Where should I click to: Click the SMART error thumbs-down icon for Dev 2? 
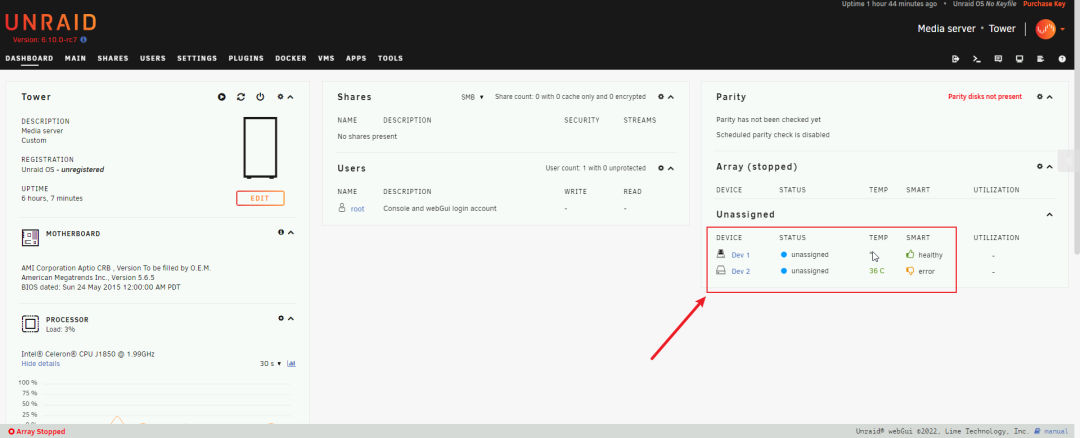pyautogui.click(x=910, y=271)
